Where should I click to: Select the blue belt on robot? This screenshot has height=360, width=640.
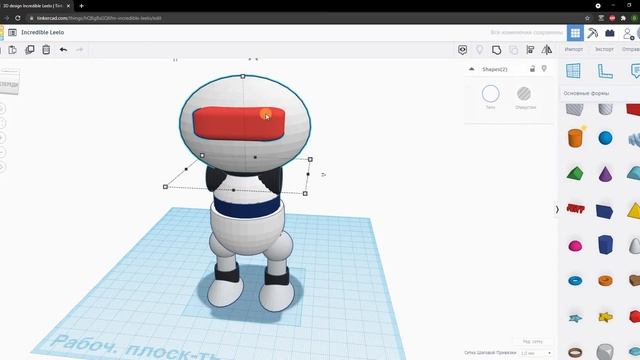pyautogui.click(x=247, y=206)
